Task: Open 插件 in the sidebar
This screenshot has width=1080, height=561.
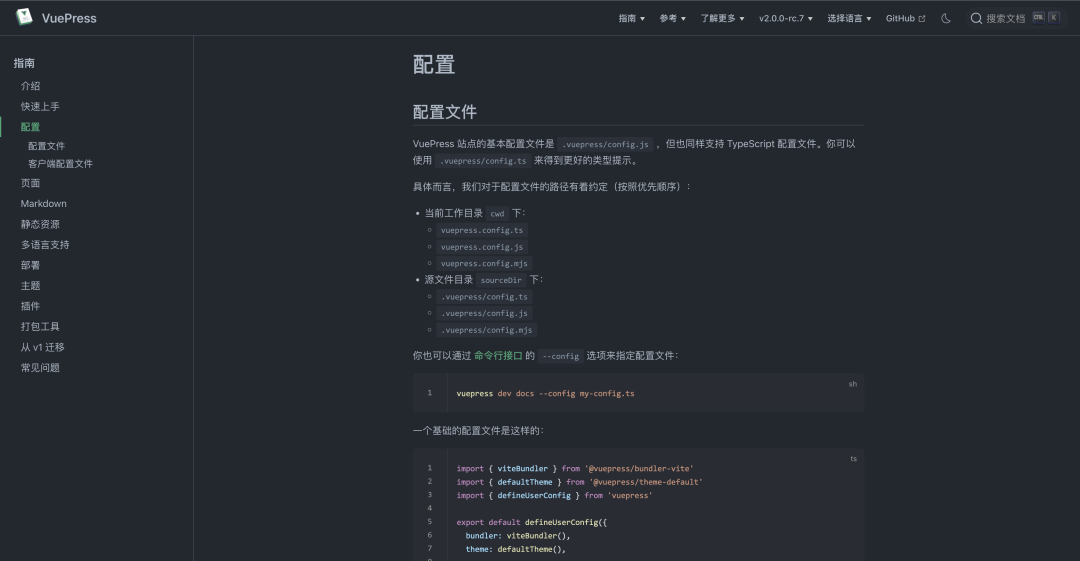Action: pos(30,306)
